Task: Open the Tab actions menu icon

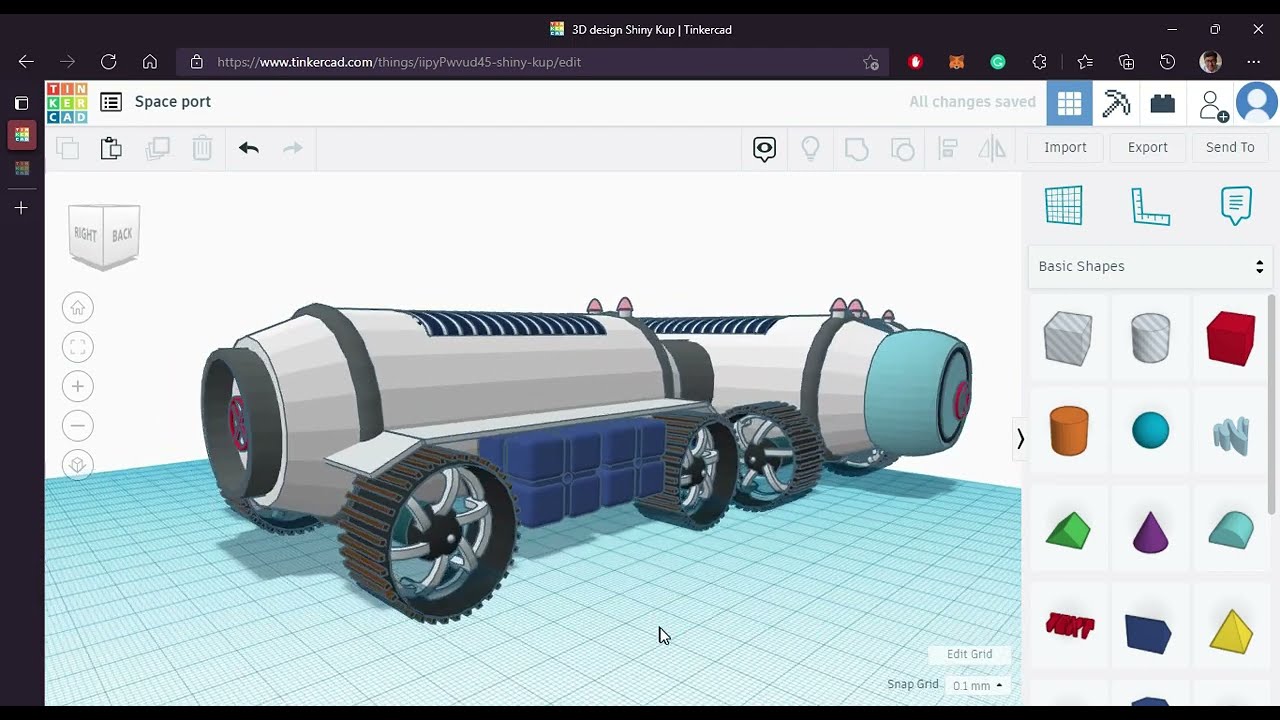Action: pyautogui.click(x=21, y=103)
